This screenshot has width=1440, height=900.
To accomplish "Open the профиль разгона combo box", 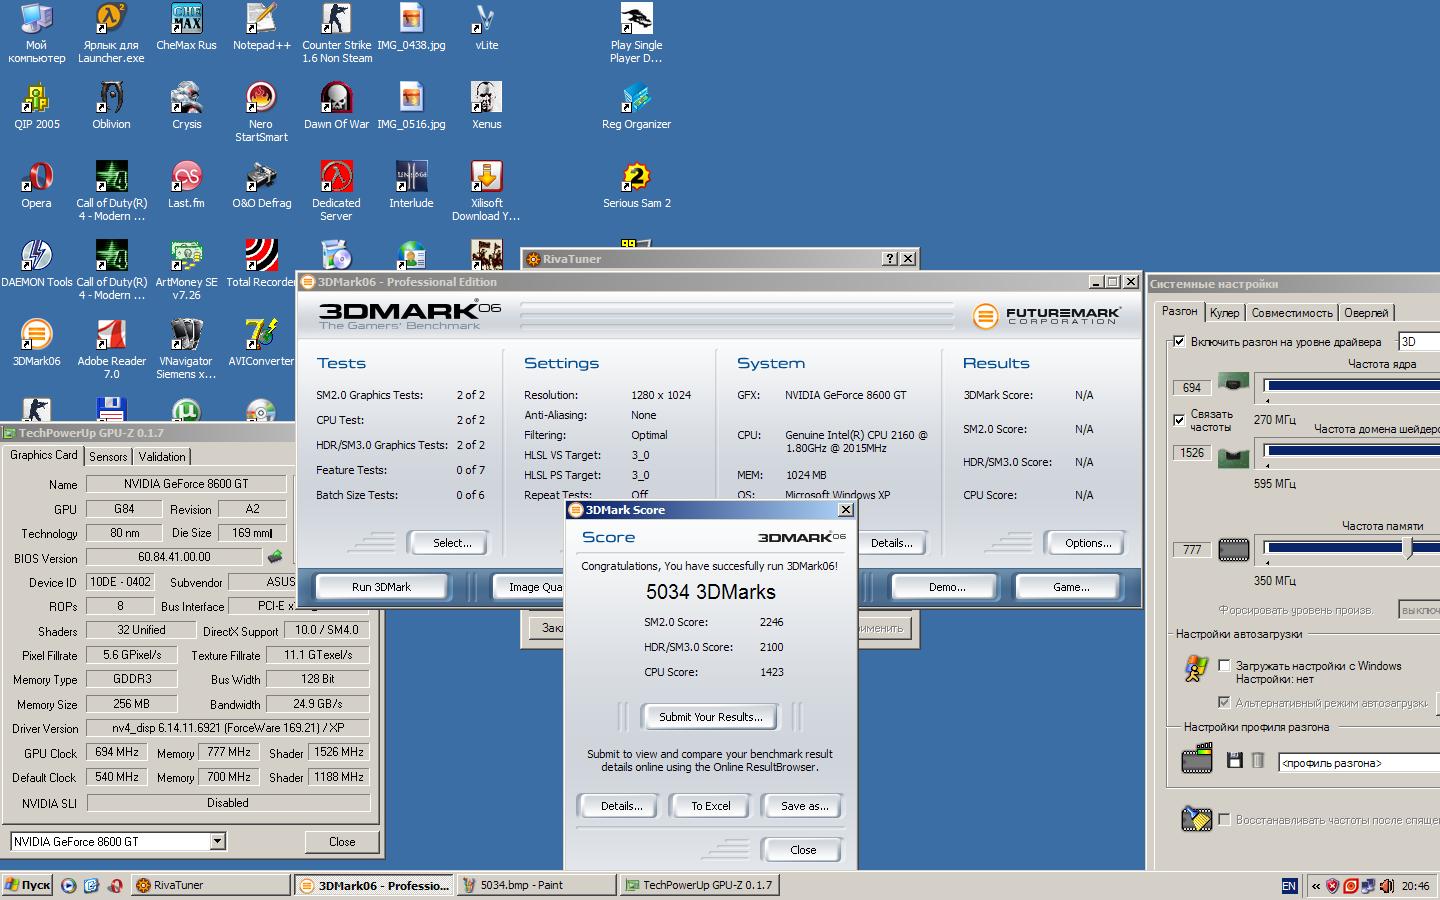I will pos(1358,763).
